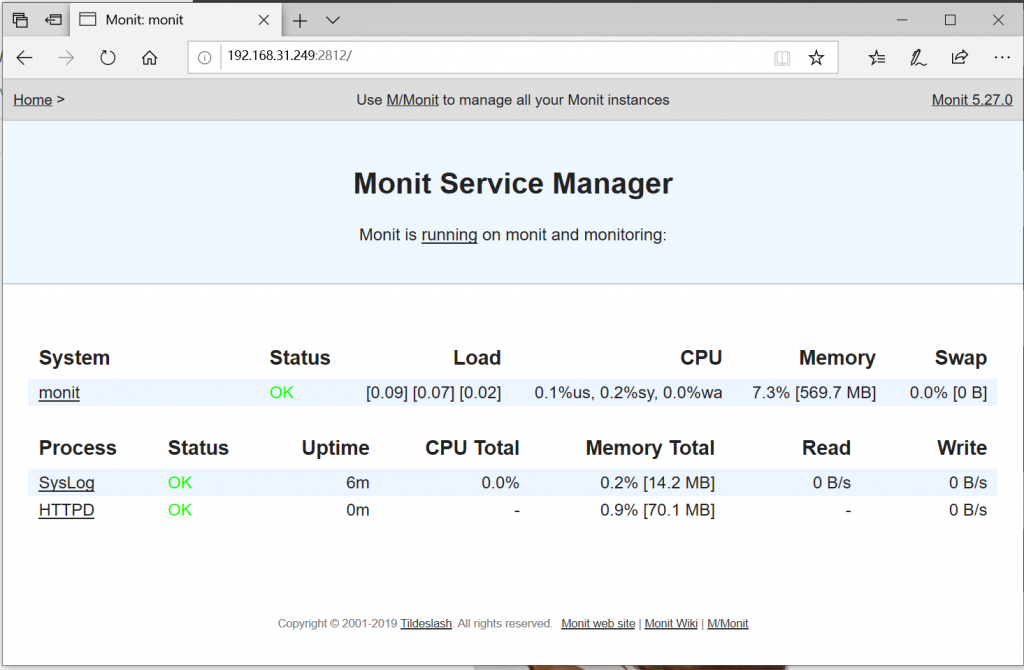Select CPU value 0.1%us, 0.2%sy, 0.0%wa
1024x670 pixels.
[x=628, y=393]
